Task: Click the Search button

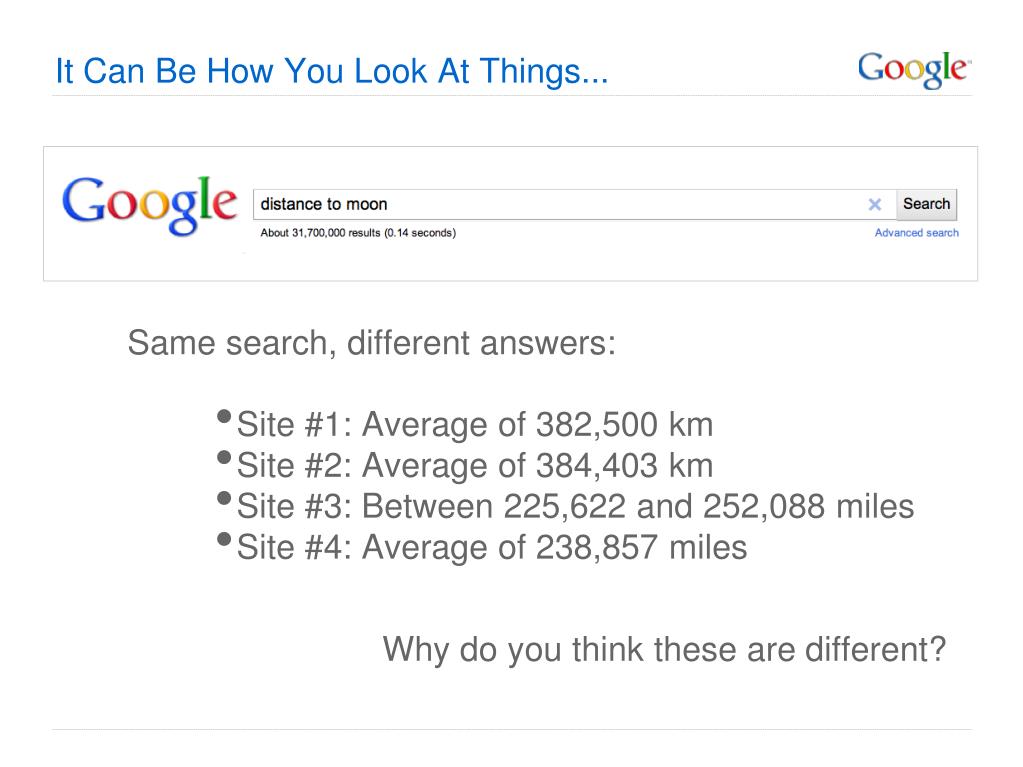Action: (926, 204)
